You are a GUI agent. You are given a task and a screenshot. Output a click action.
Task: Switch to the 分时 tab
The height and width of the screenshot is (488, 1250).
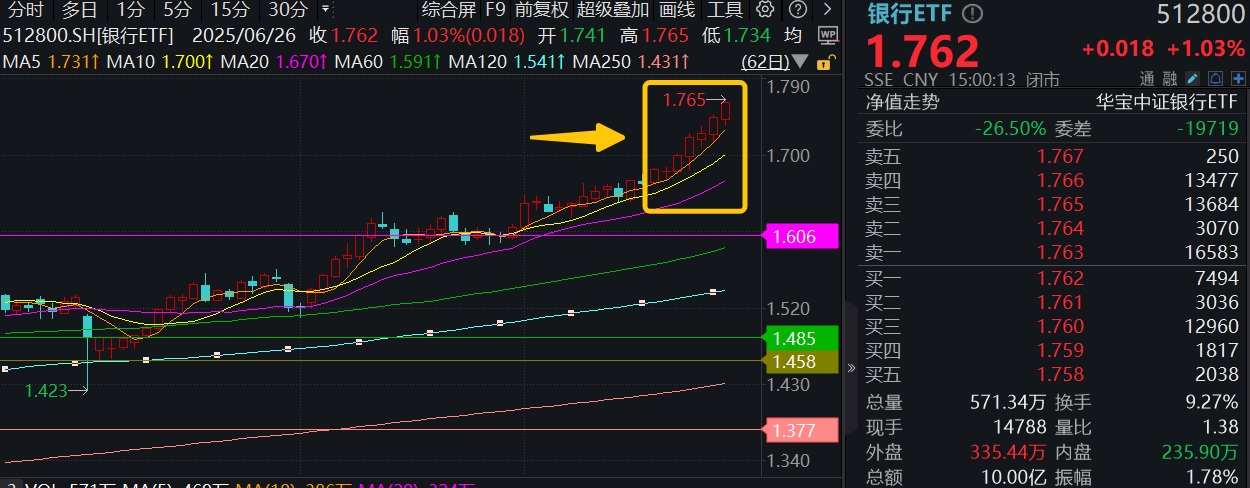27,11
